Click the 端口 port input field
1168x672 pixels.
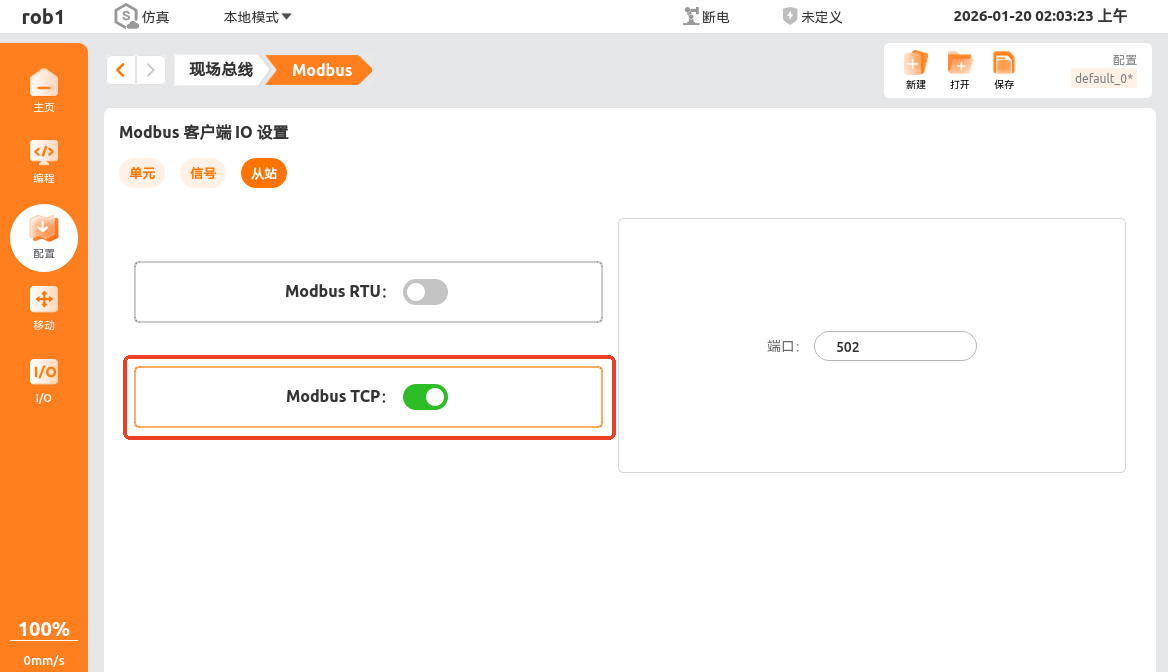(x=894, y=347)
